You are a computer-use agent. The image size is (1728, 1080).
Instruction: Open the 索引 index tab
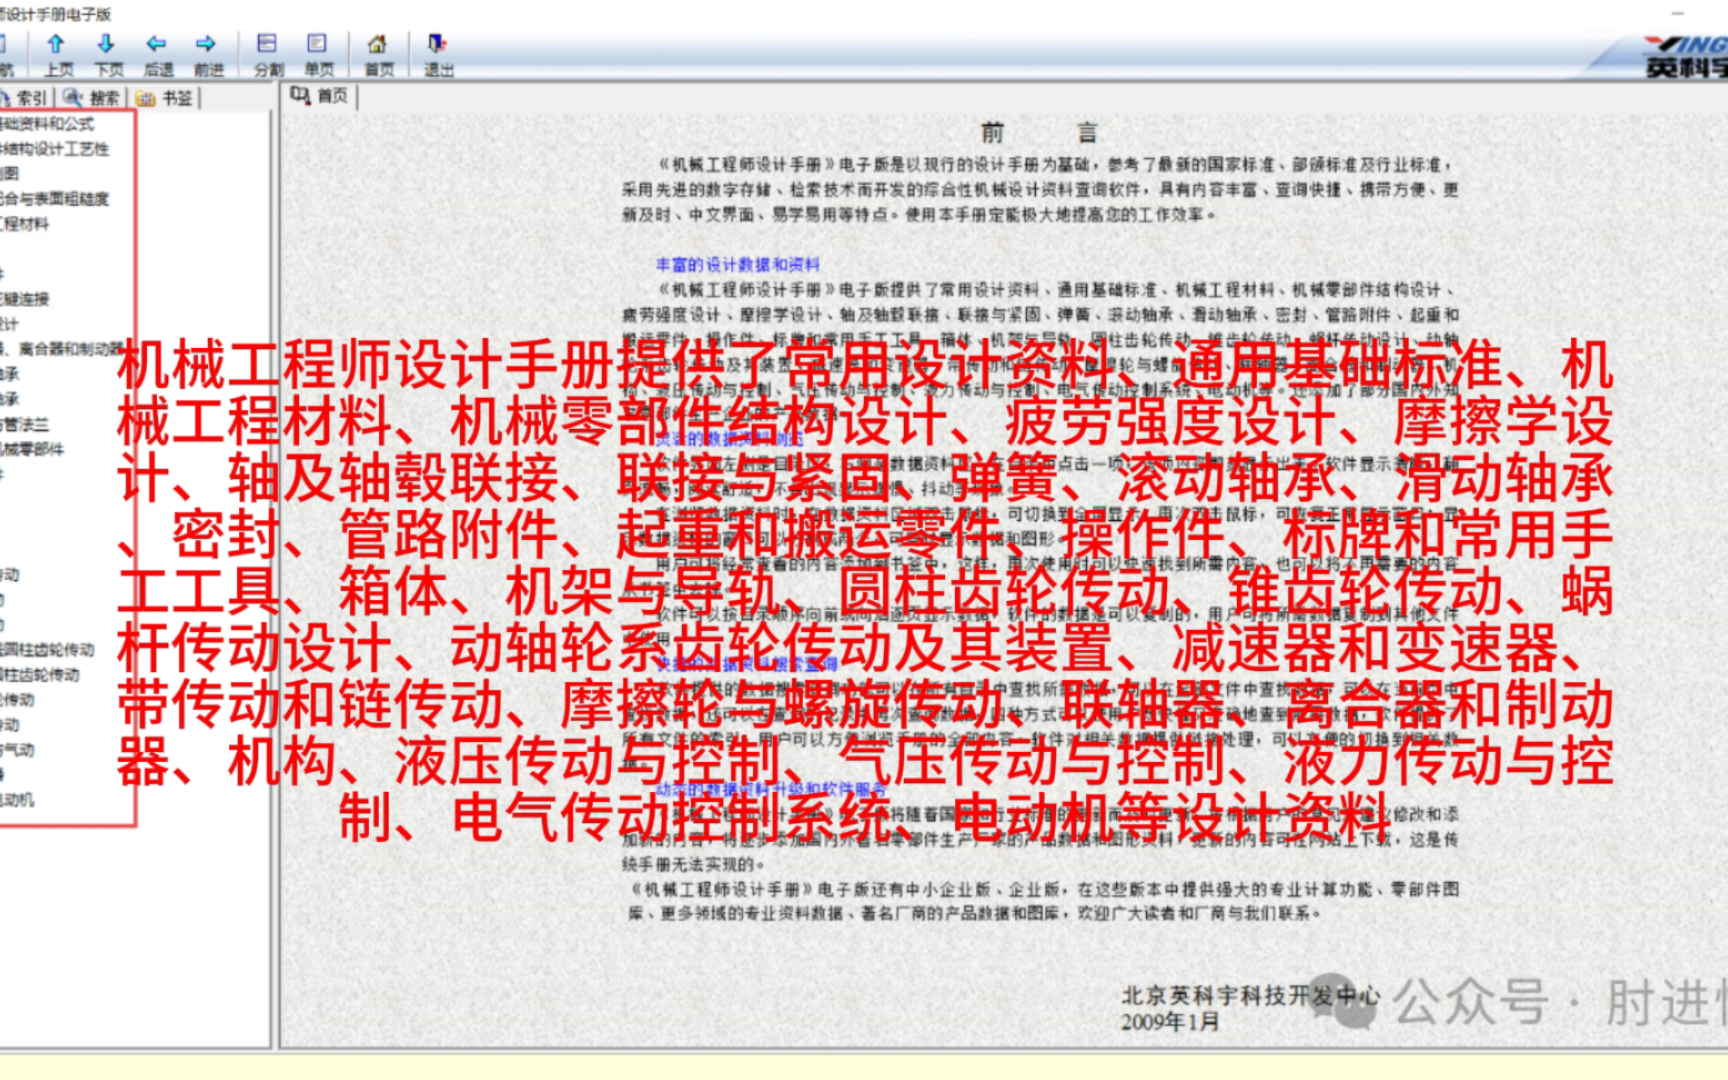click(x=24, y=98)
